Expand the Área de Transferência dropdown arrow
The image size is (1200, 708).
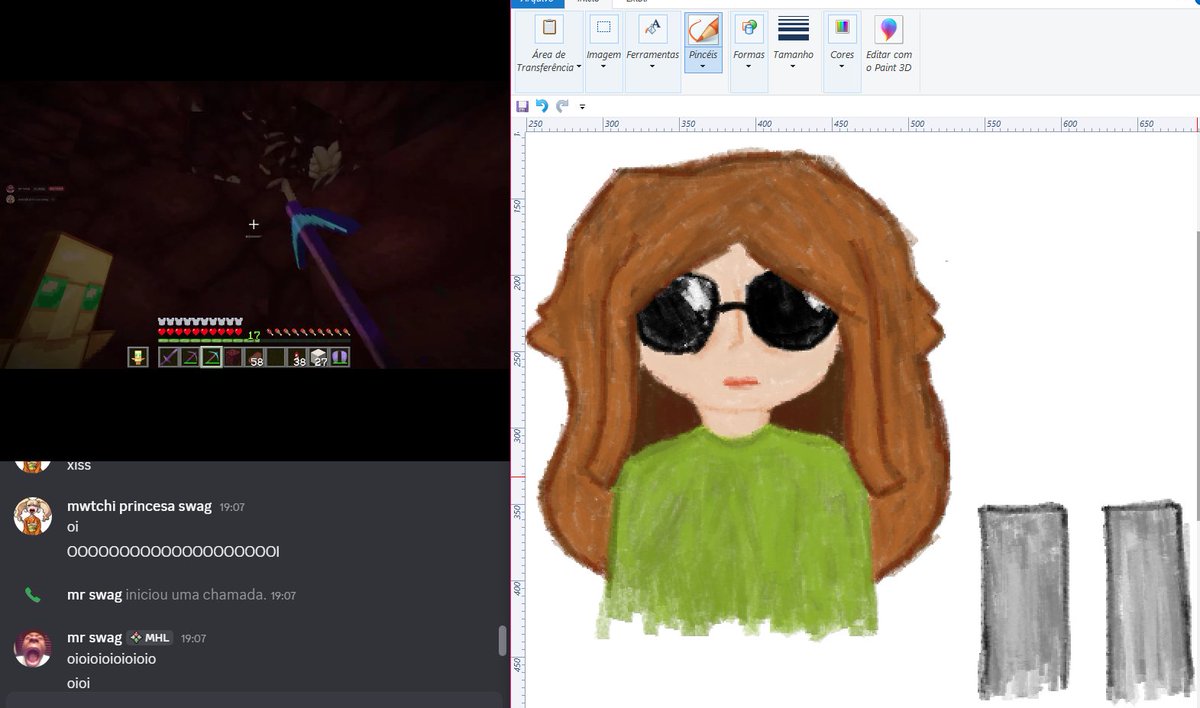[x=579, y=67]
